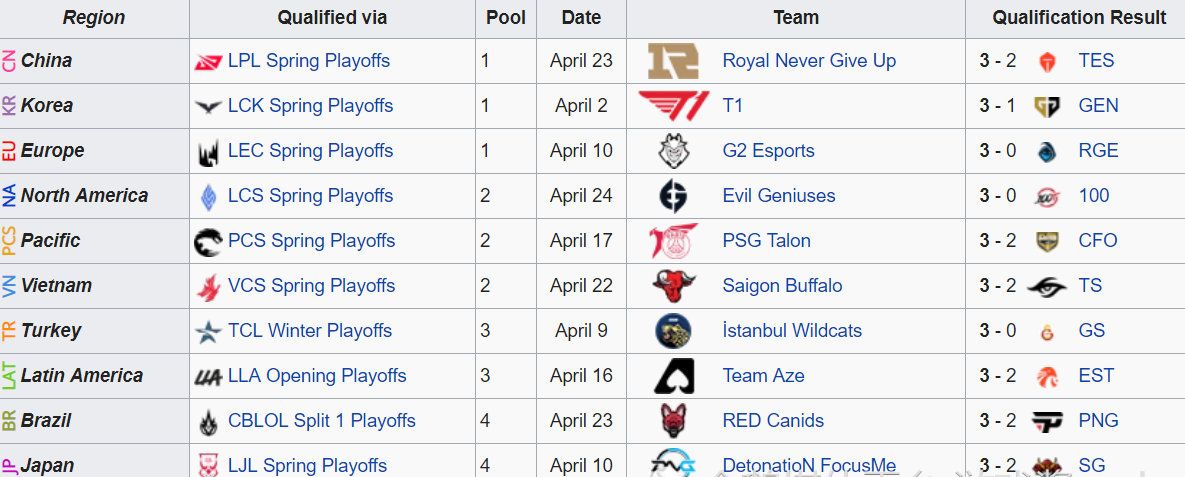Click the Saigon Buffalo bull logo
Screen dimensions: 1185x477
pos(673,286)
